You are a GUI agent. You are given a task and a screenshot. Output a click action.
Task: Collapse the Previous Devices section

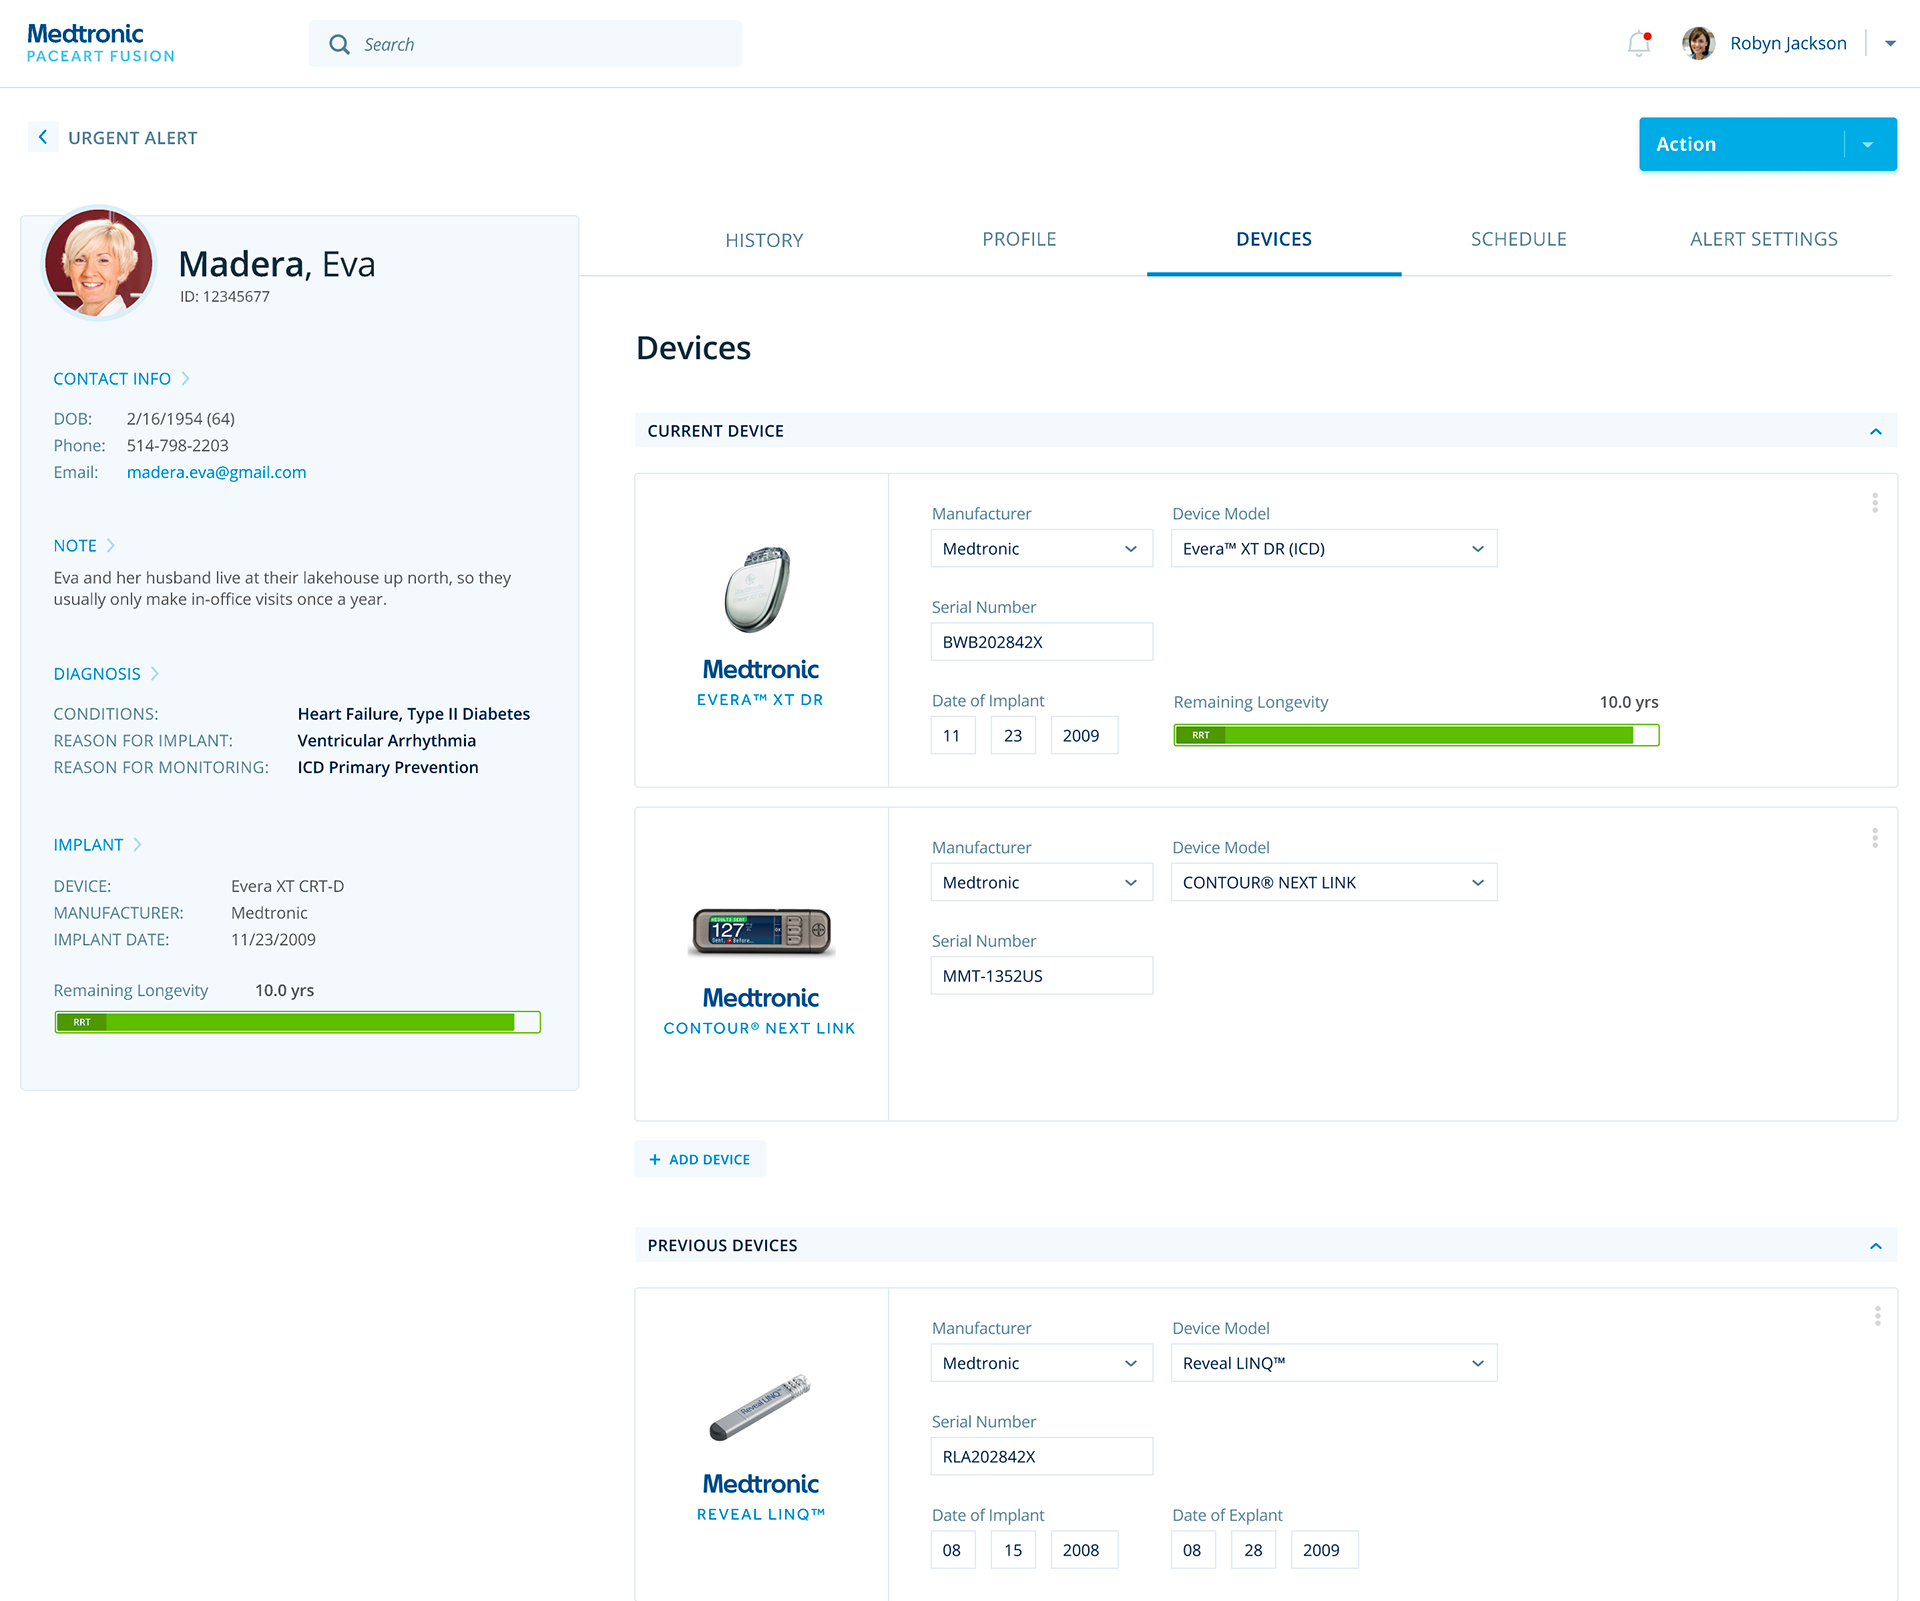pos(1876,1246)
